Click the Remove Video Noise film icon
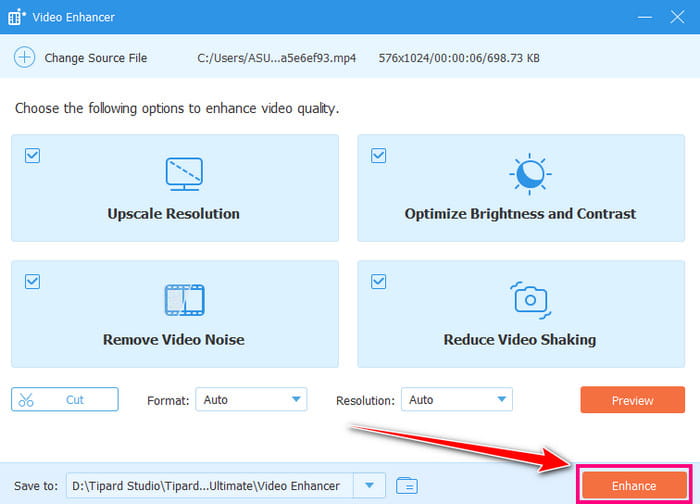 184,300
